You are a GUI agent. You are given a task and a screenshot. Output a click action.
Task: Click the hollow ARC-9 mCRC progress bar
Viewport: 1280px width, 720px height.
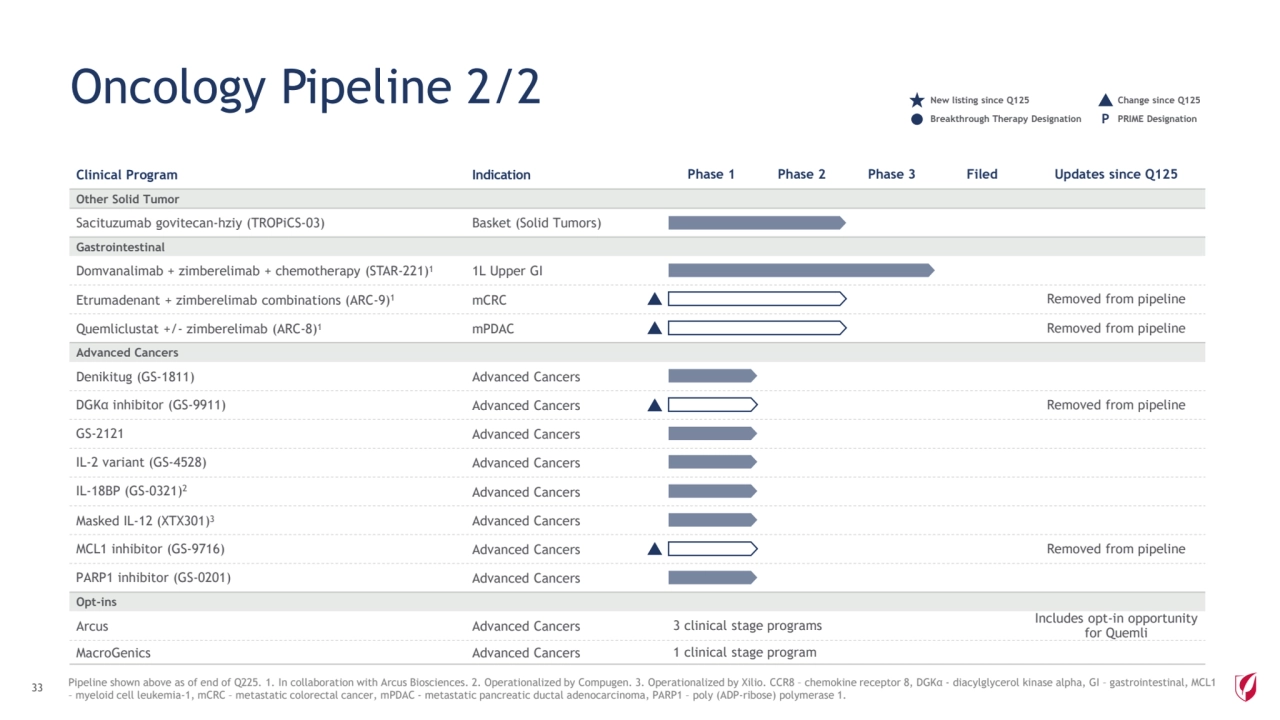point(757,298)
